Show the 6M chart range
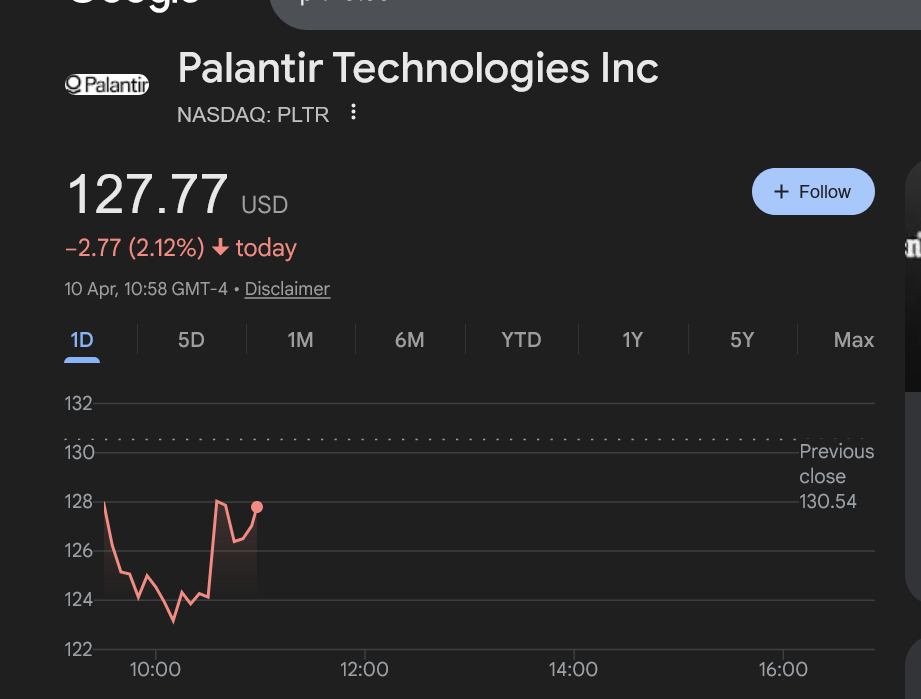The height and width of the screenshot is (699, 921). (409, 340)
